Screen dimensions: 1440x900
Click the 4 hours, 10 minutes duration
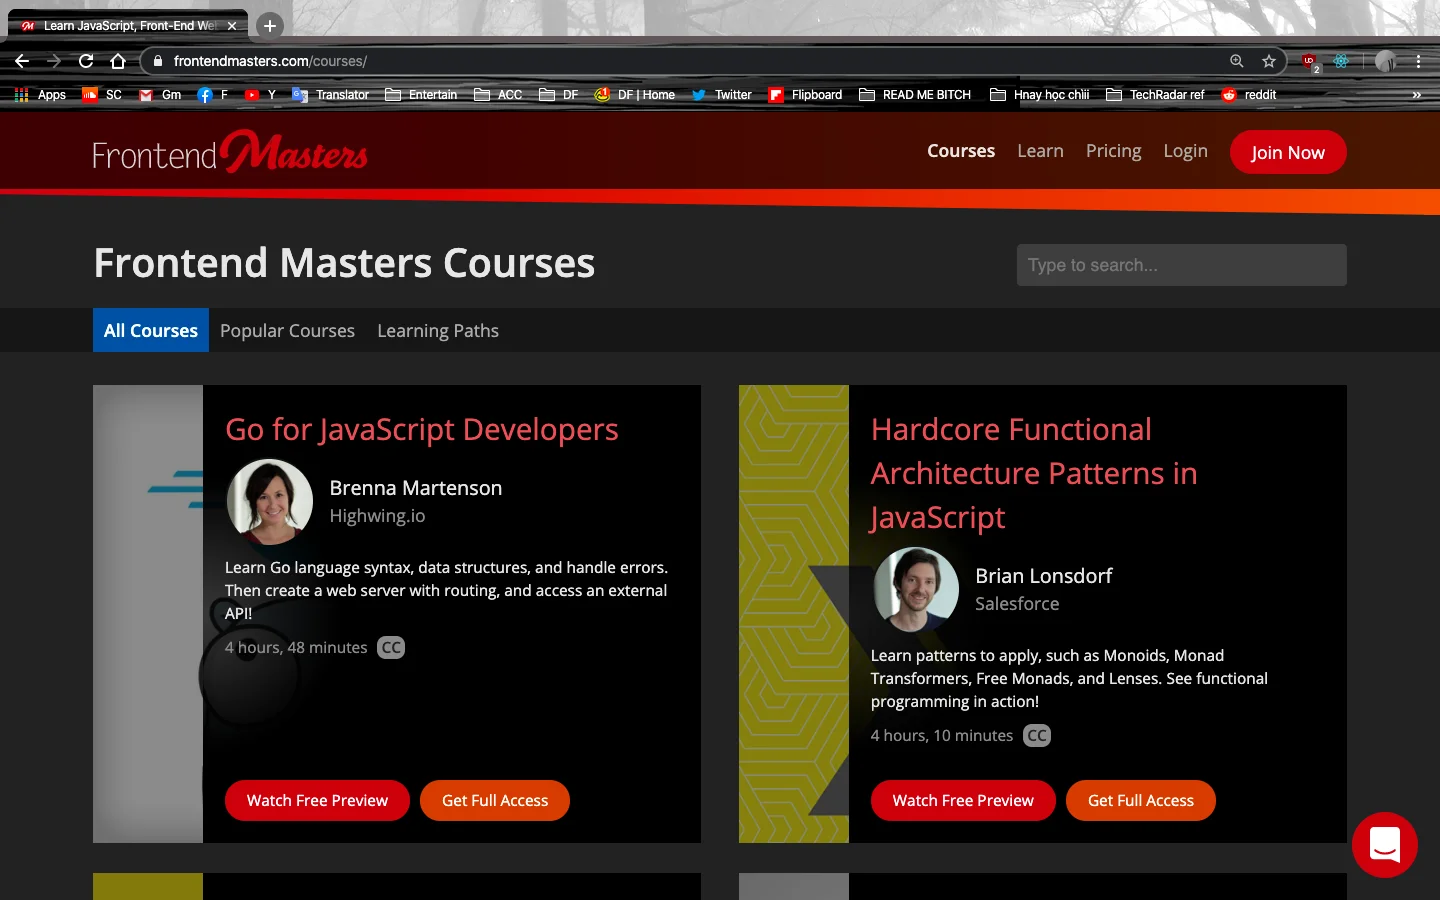(942, 735)
